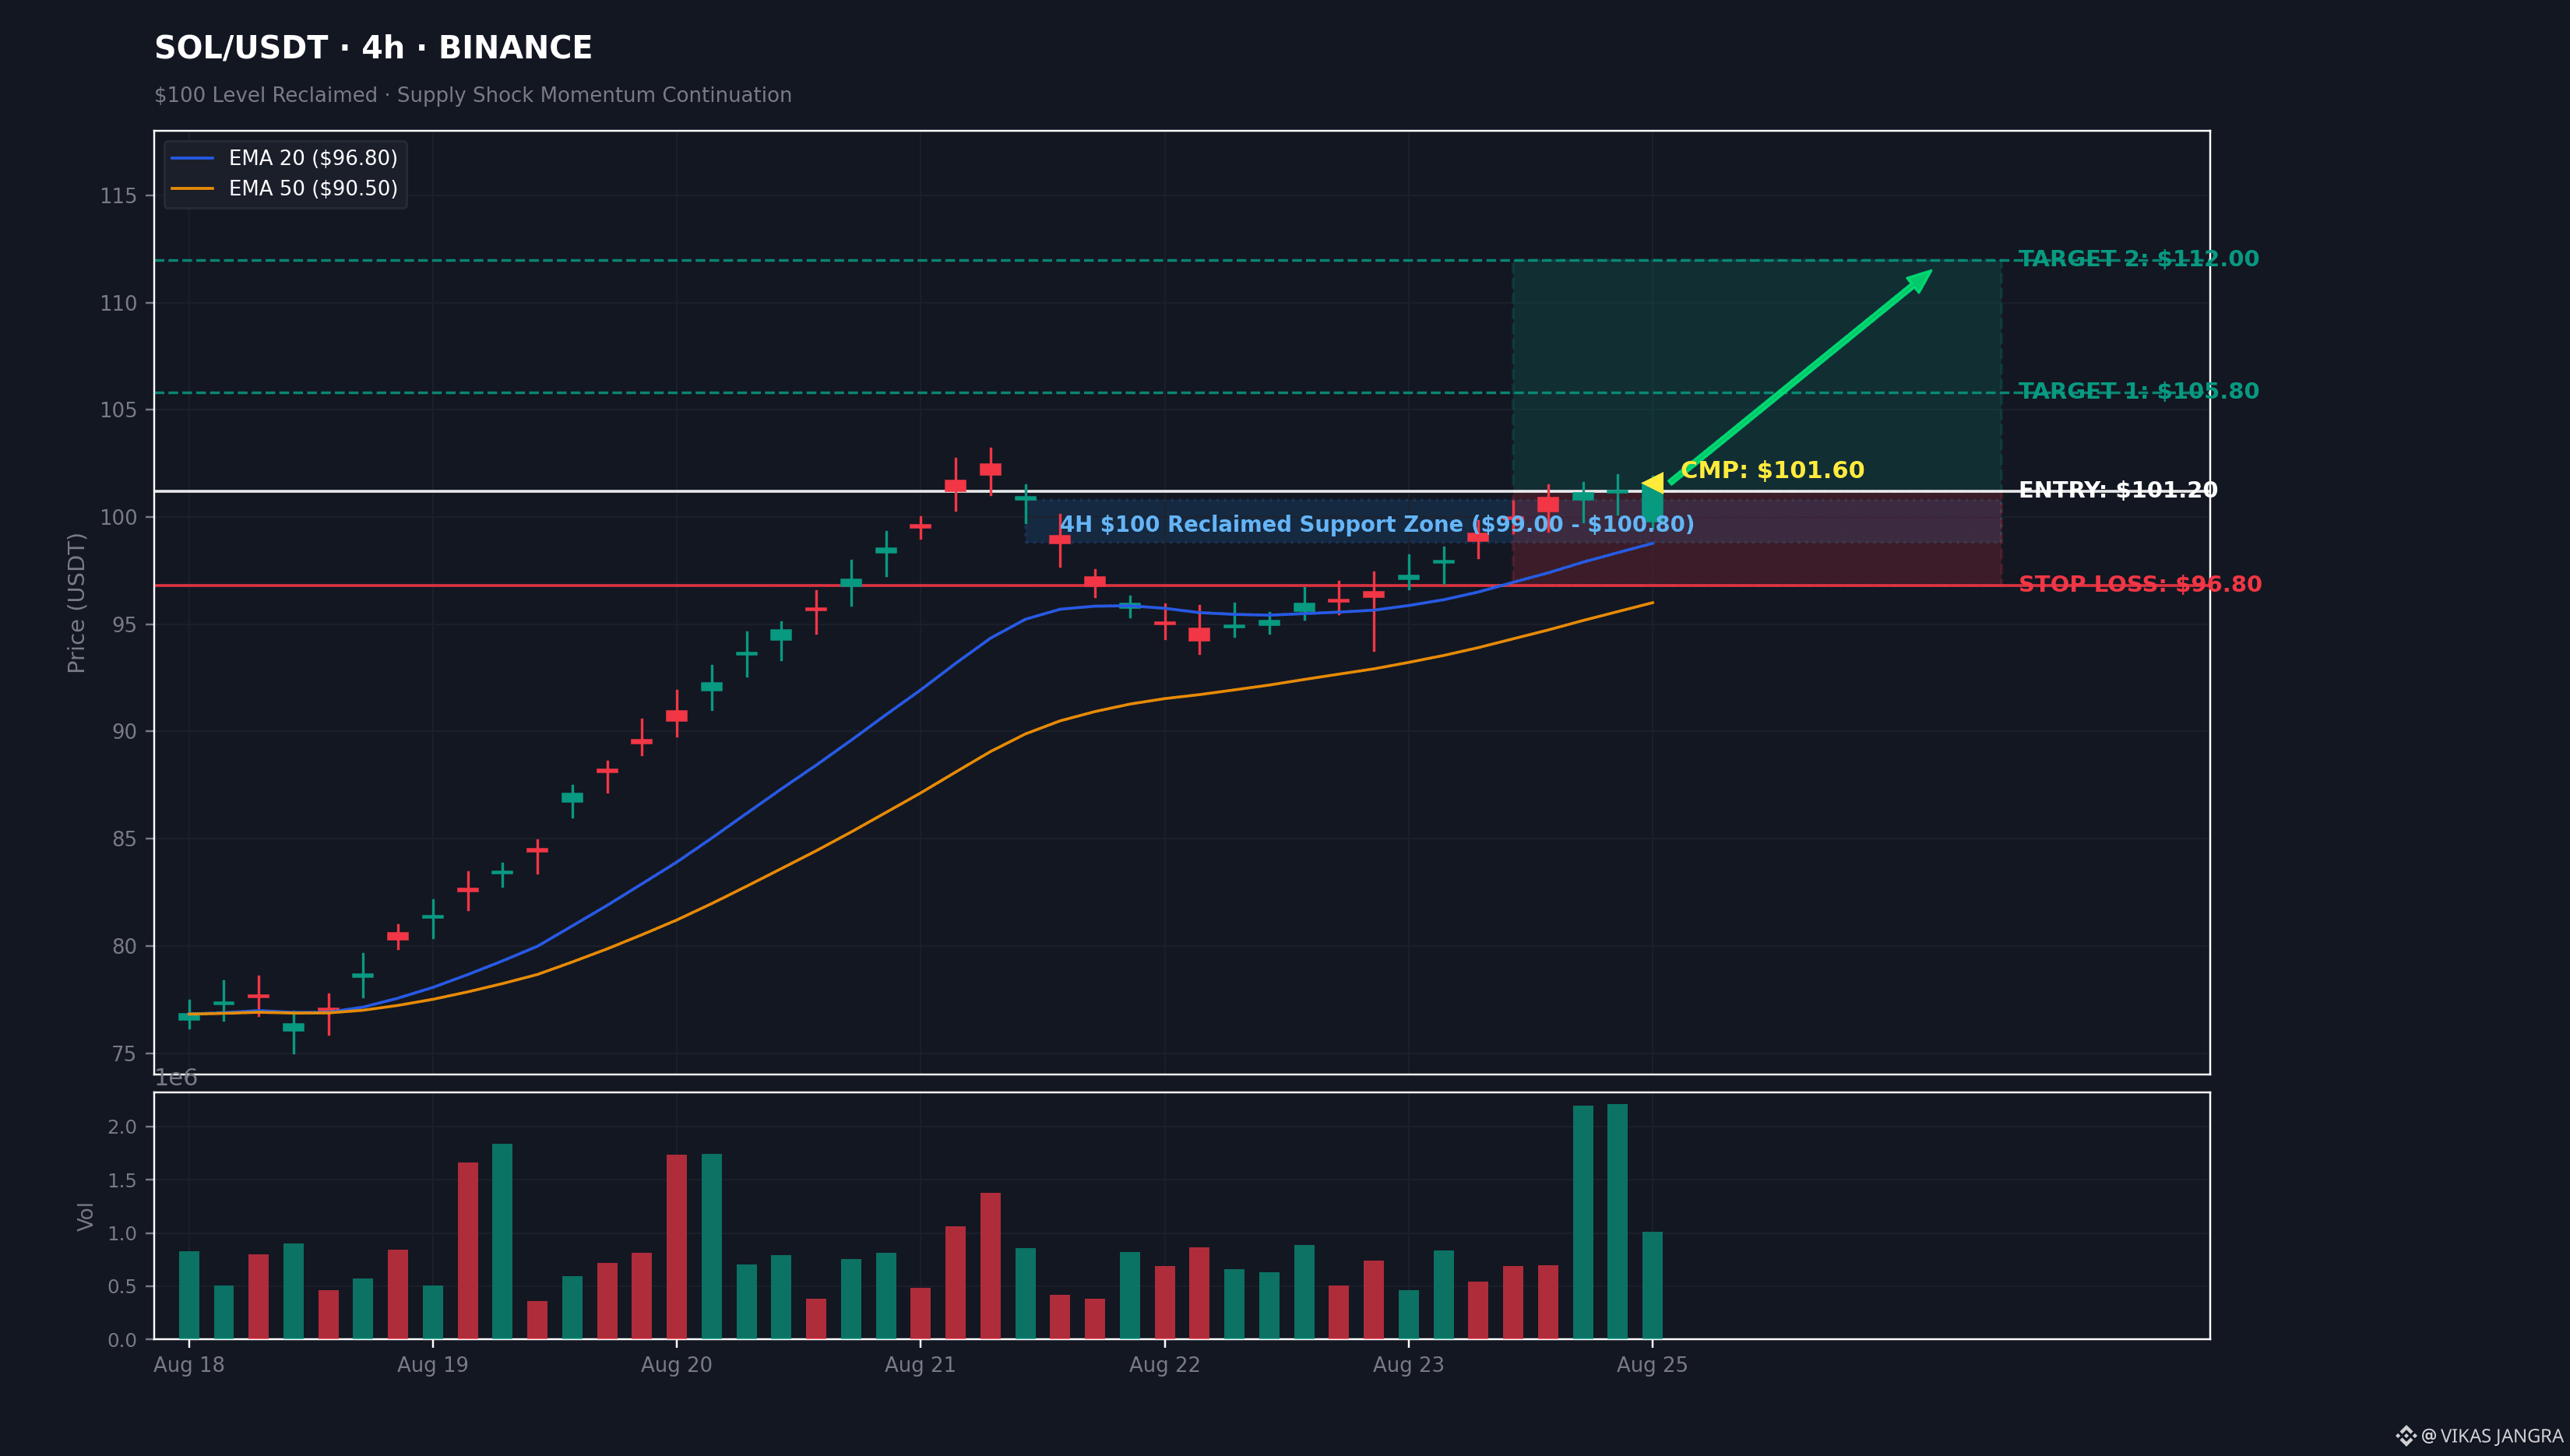The image size is (2570, 1456).
Task: Click the "Aug 20" date label
Action: (676, 1365)
